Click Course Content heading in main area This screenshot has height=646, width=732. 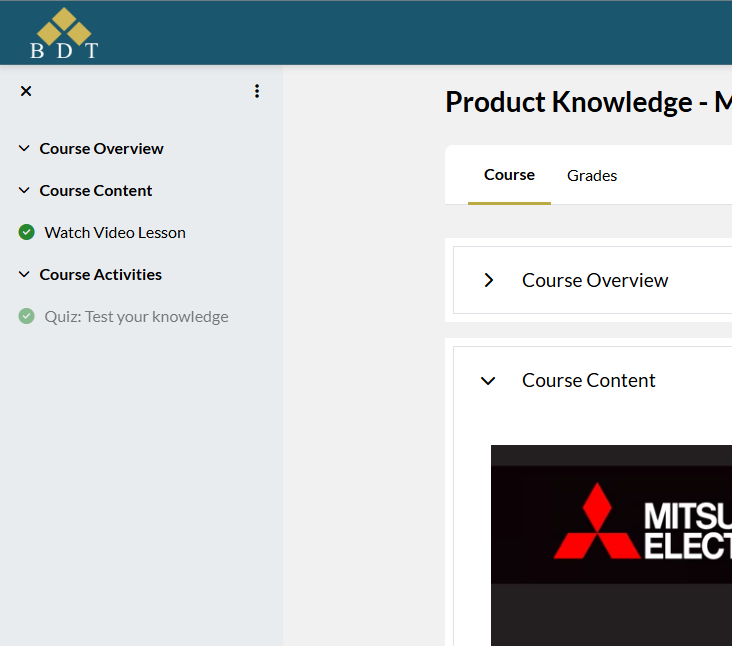(589, 380)
